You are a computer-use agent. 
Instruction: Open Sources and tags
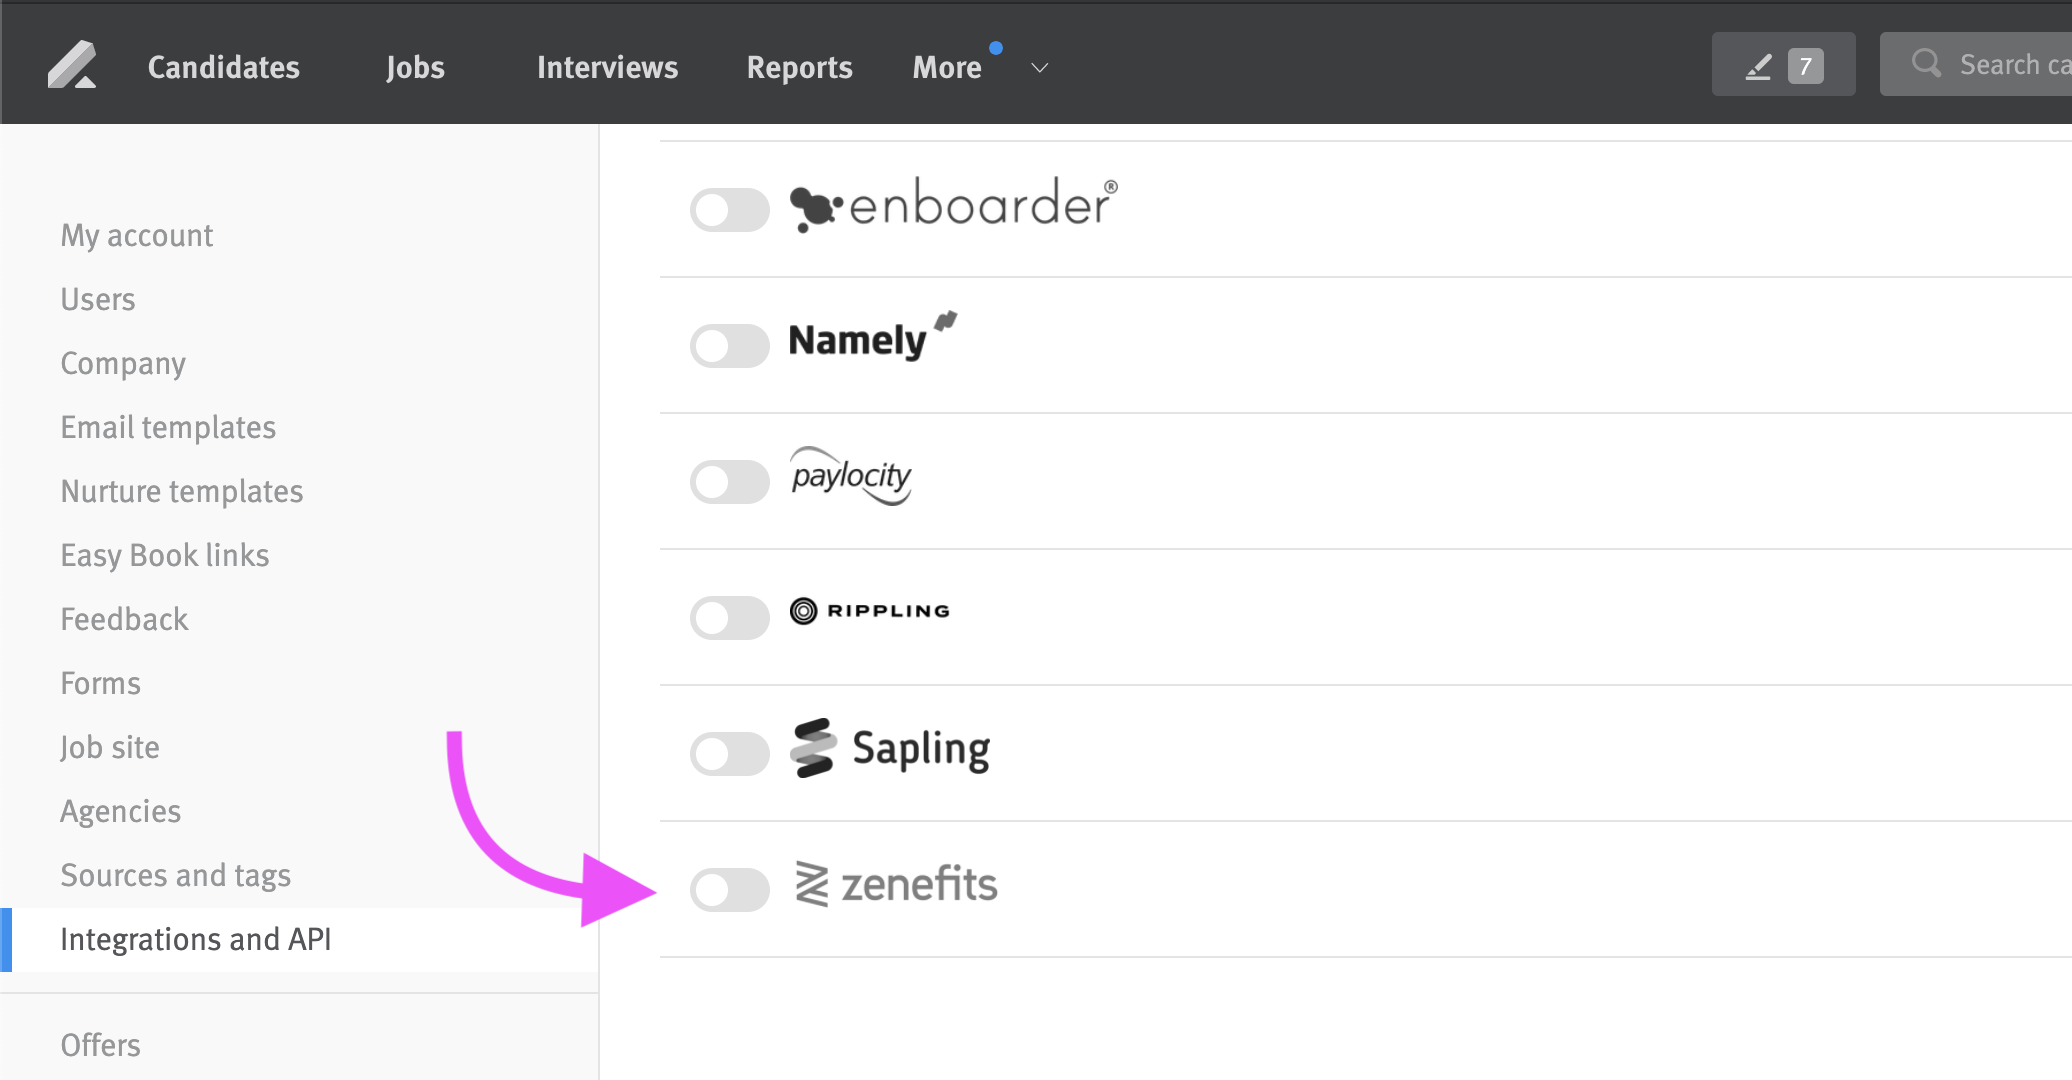(x=175, y=875)
